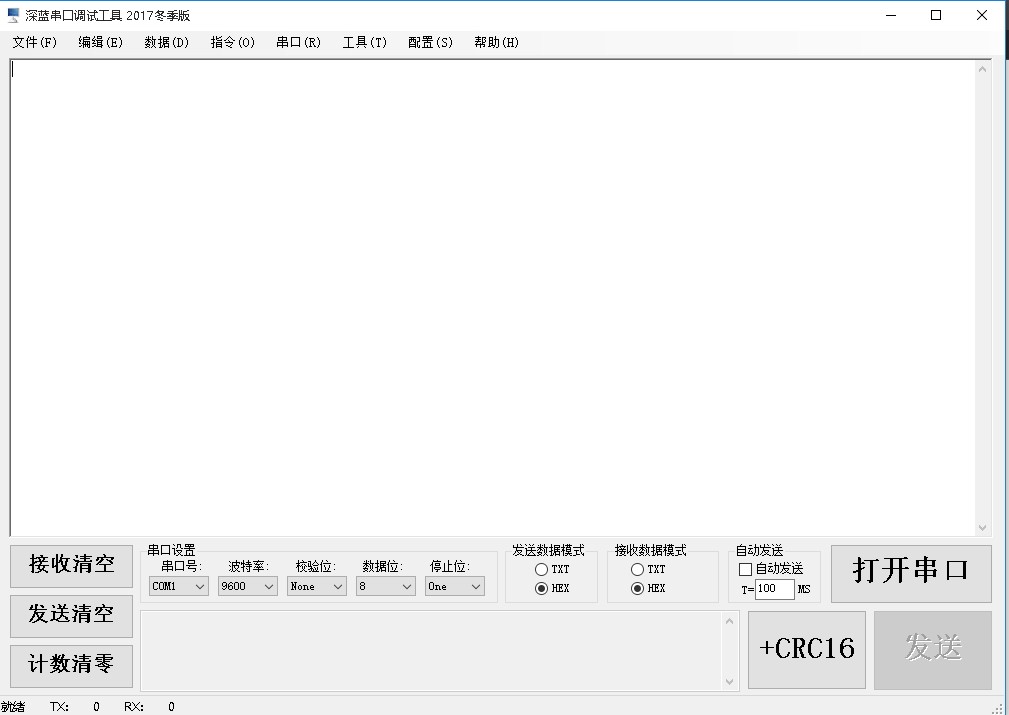
Task: Open the 数据(D) menu
Action: coord(167,42)
